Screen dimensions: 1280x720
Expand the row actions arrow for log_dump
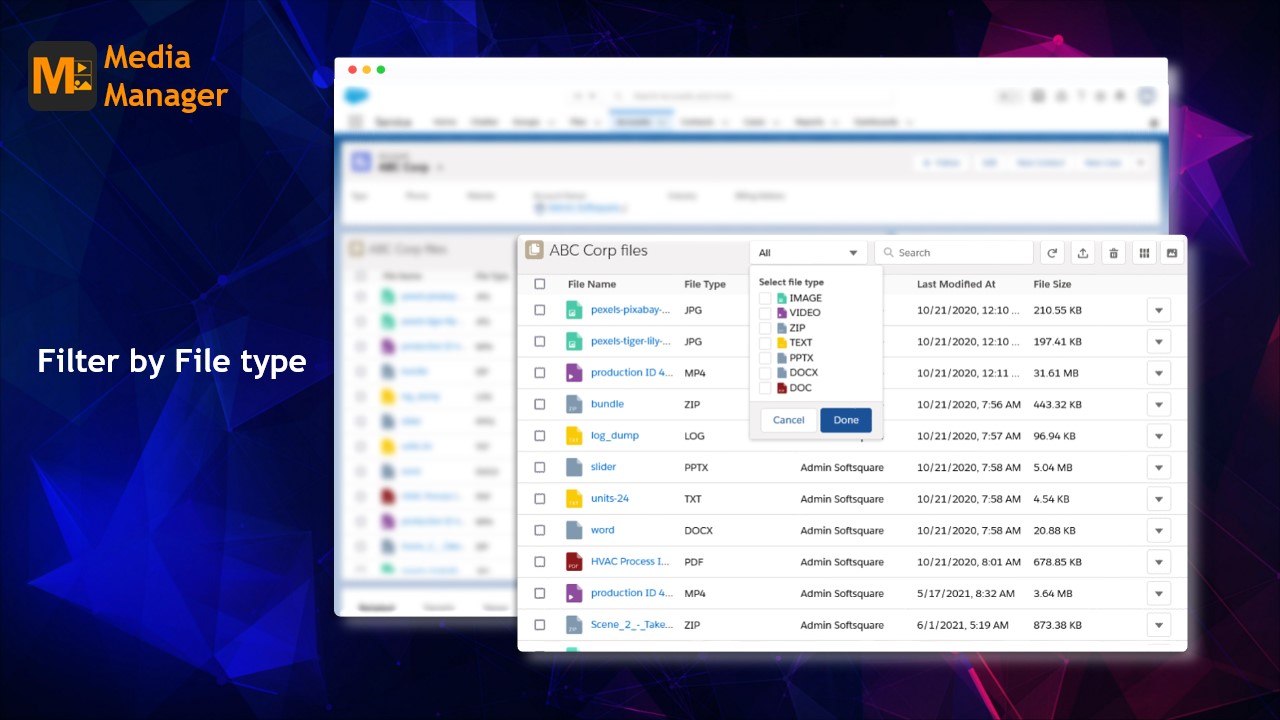click(x=1158, y=435)
